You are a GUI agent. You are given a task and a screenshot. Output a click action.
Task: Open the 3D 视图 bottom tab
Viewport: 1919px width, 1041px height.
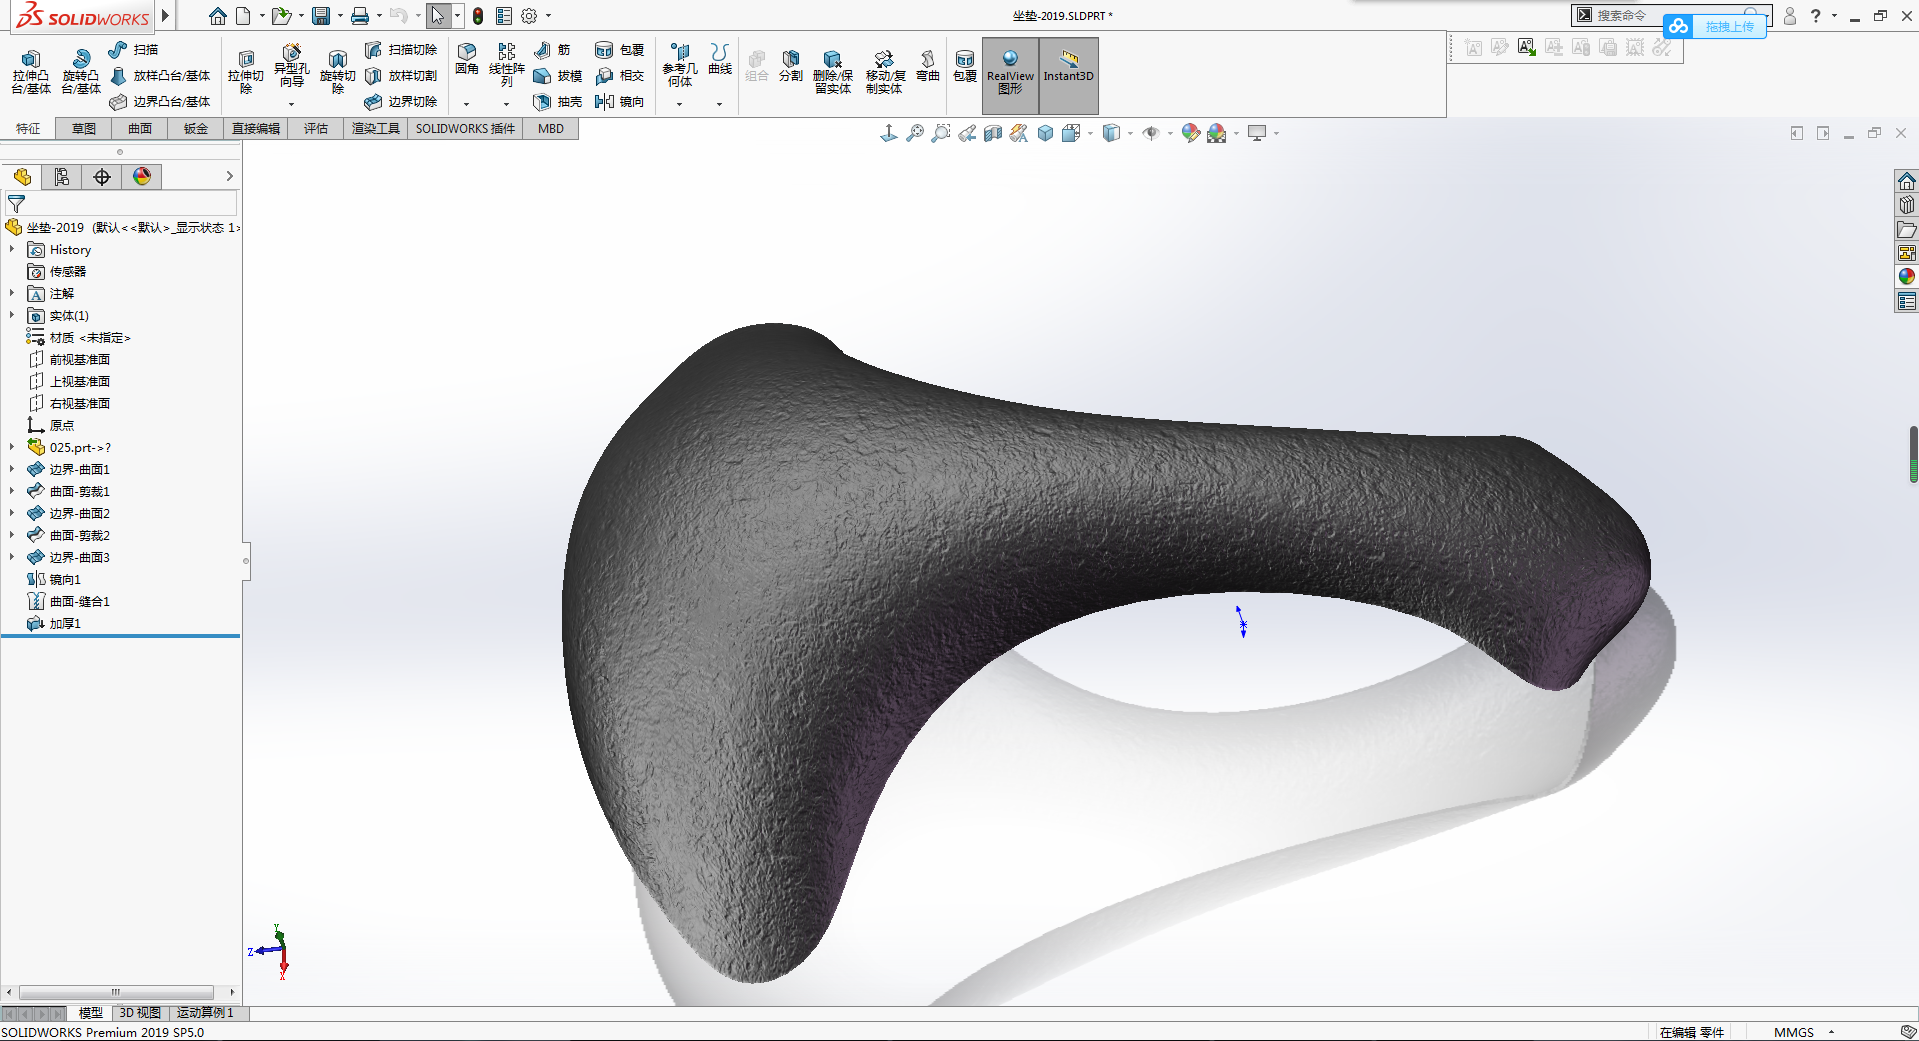coord(140,1013)
